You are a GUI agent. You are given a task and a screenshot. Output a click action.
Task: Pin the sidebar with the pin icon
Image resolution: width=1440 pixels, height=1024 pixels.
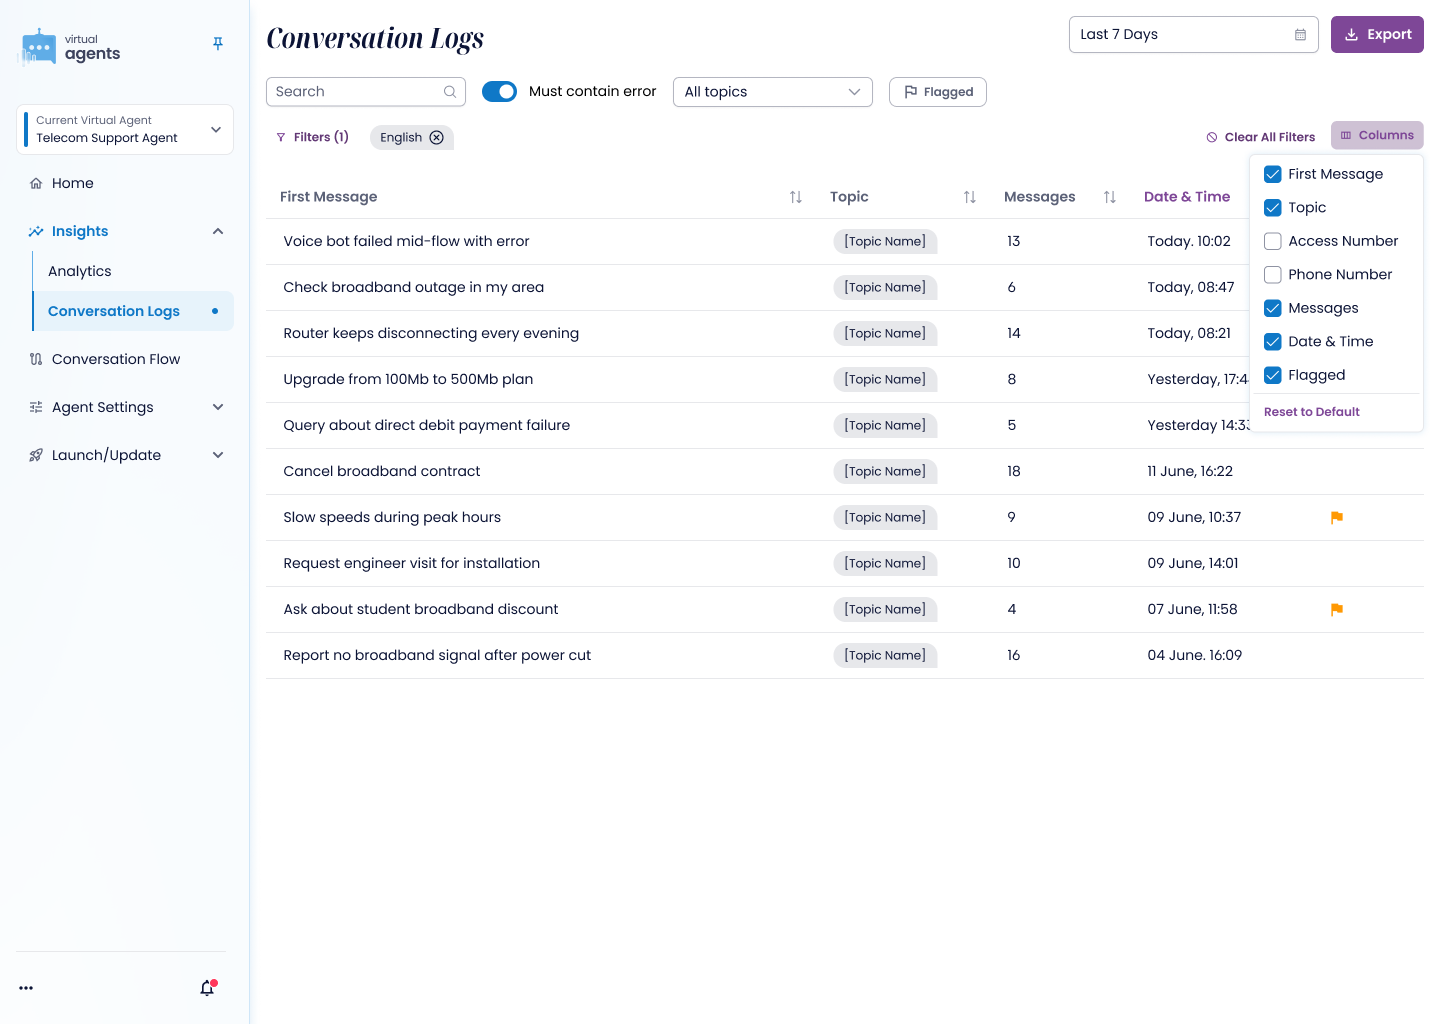point(218,43)
